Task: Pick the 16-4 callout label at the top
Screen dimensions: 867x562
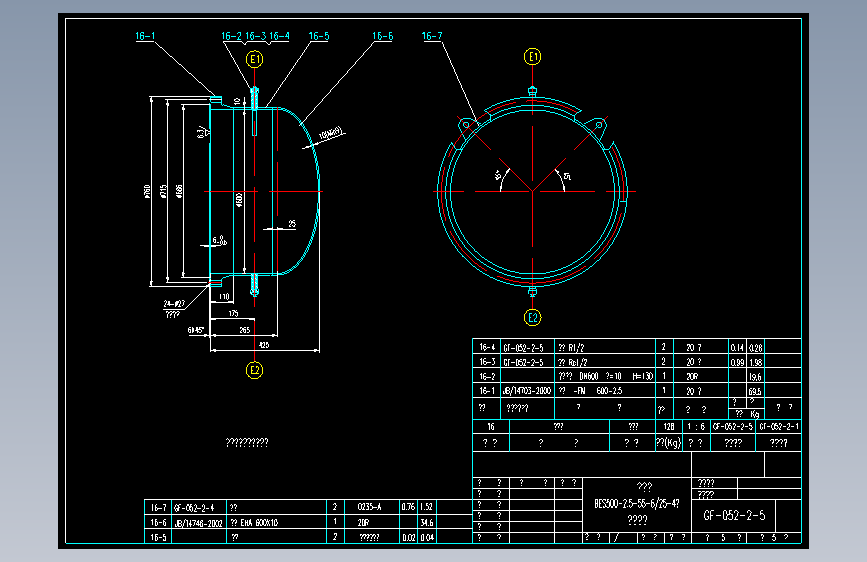Action: click(x=279, y=37)
